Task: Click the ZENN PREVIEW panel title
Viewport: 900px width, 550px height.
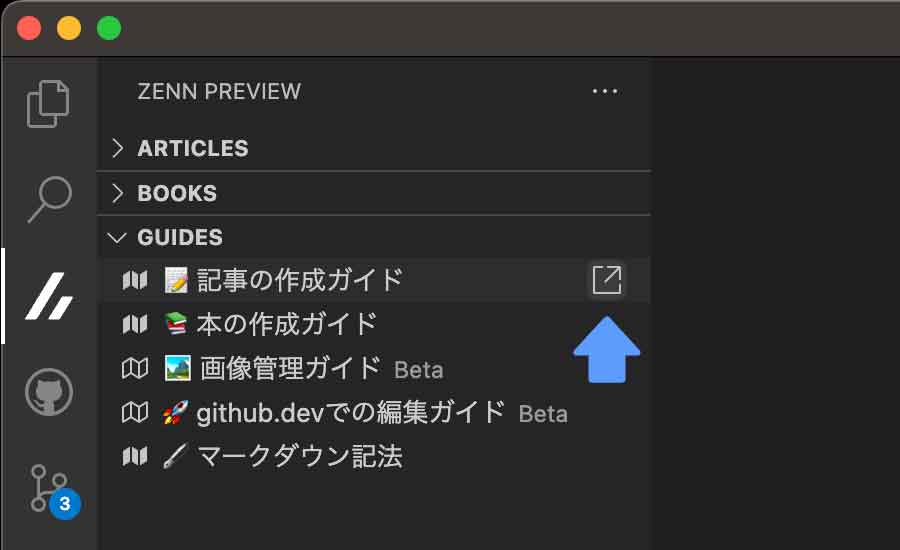Action: (x=219, y=91)
